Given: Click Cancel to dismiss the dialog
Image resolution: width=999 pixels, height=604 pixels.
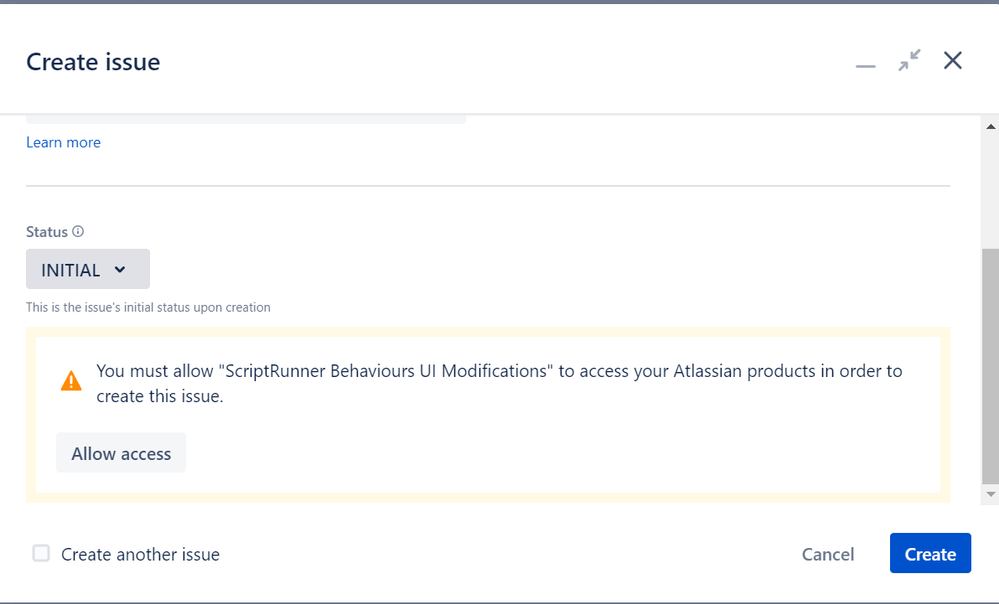Looking at the screenshot, I should [827, 553].
